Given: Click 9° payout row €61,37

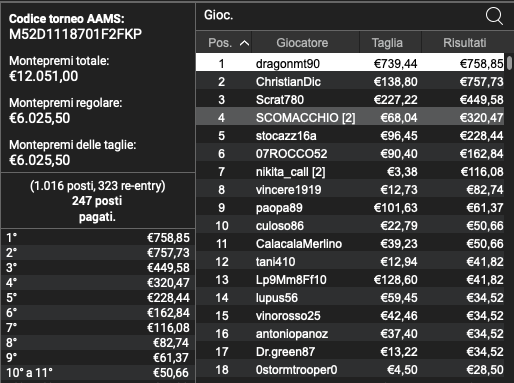Looking at the screenshot, I should click(98, 358).
